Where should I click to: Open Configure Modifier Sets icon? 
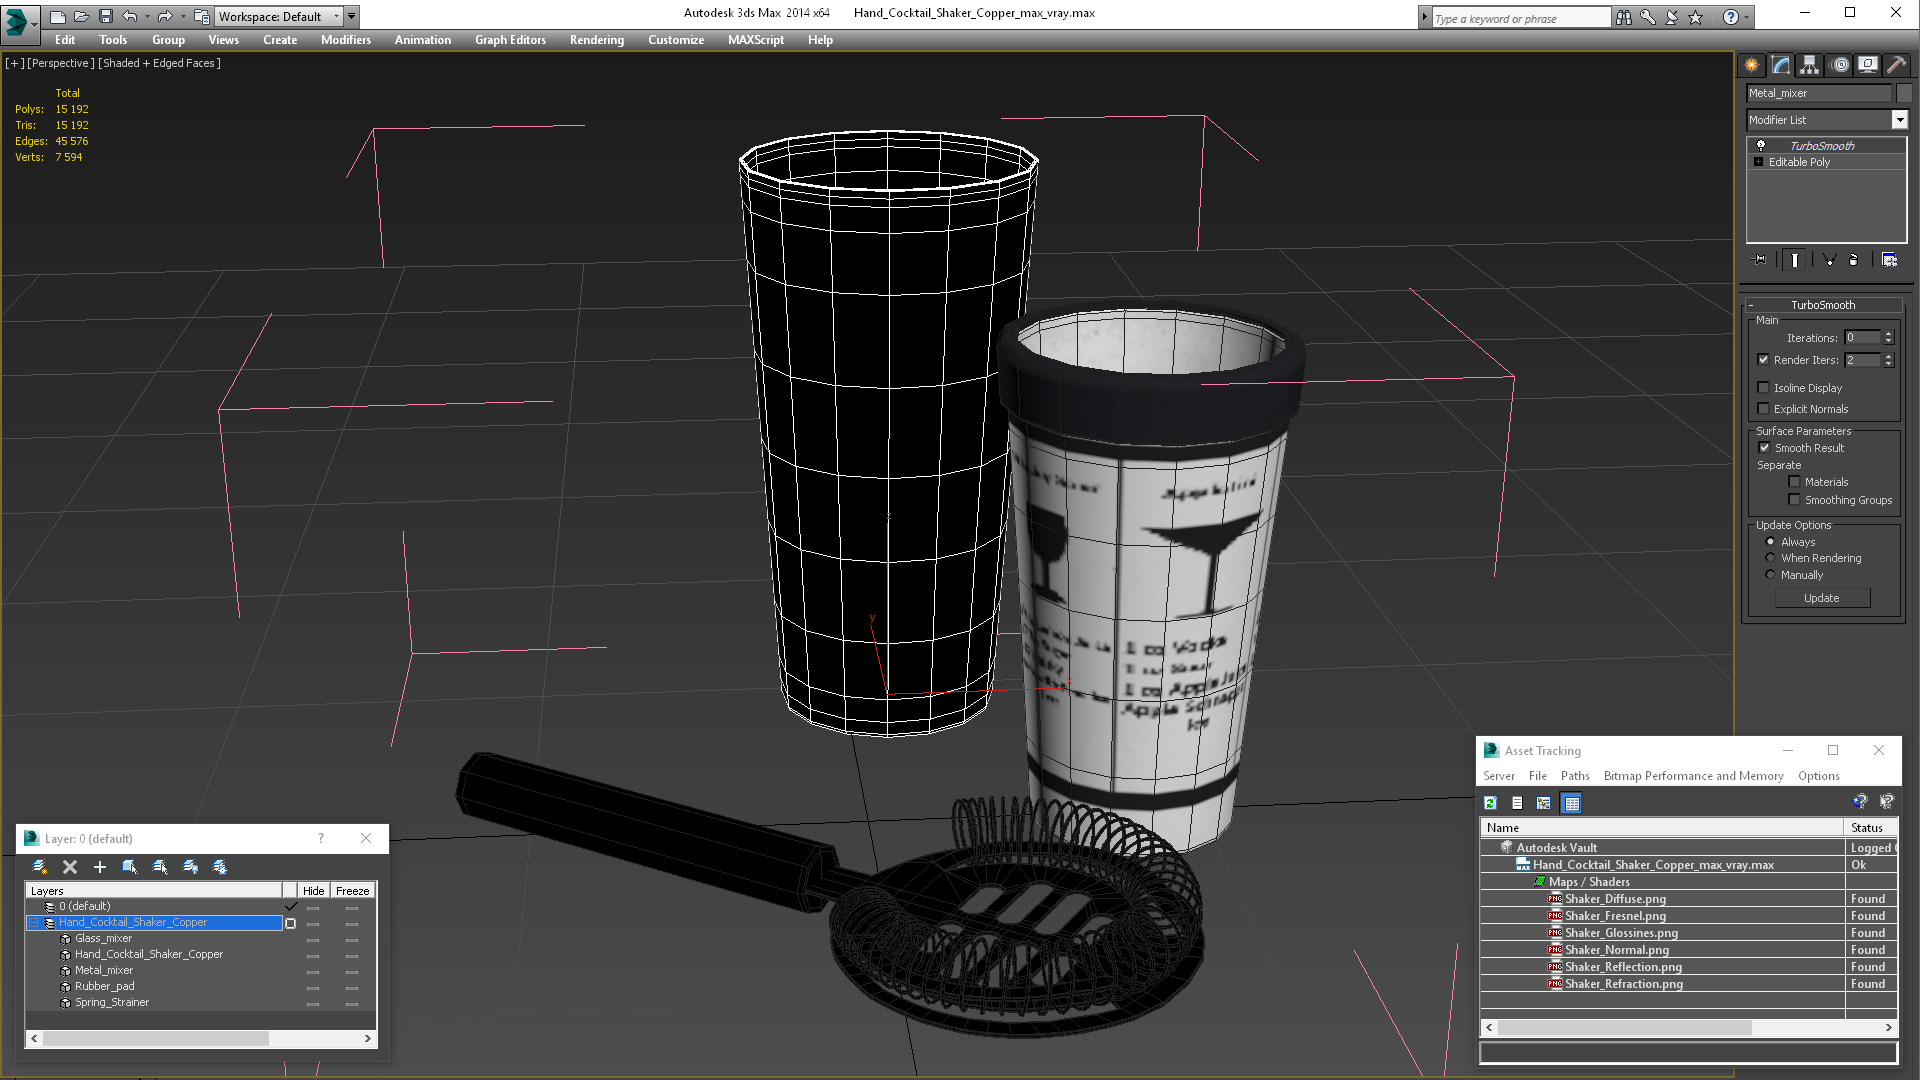tap(1889, 260)
